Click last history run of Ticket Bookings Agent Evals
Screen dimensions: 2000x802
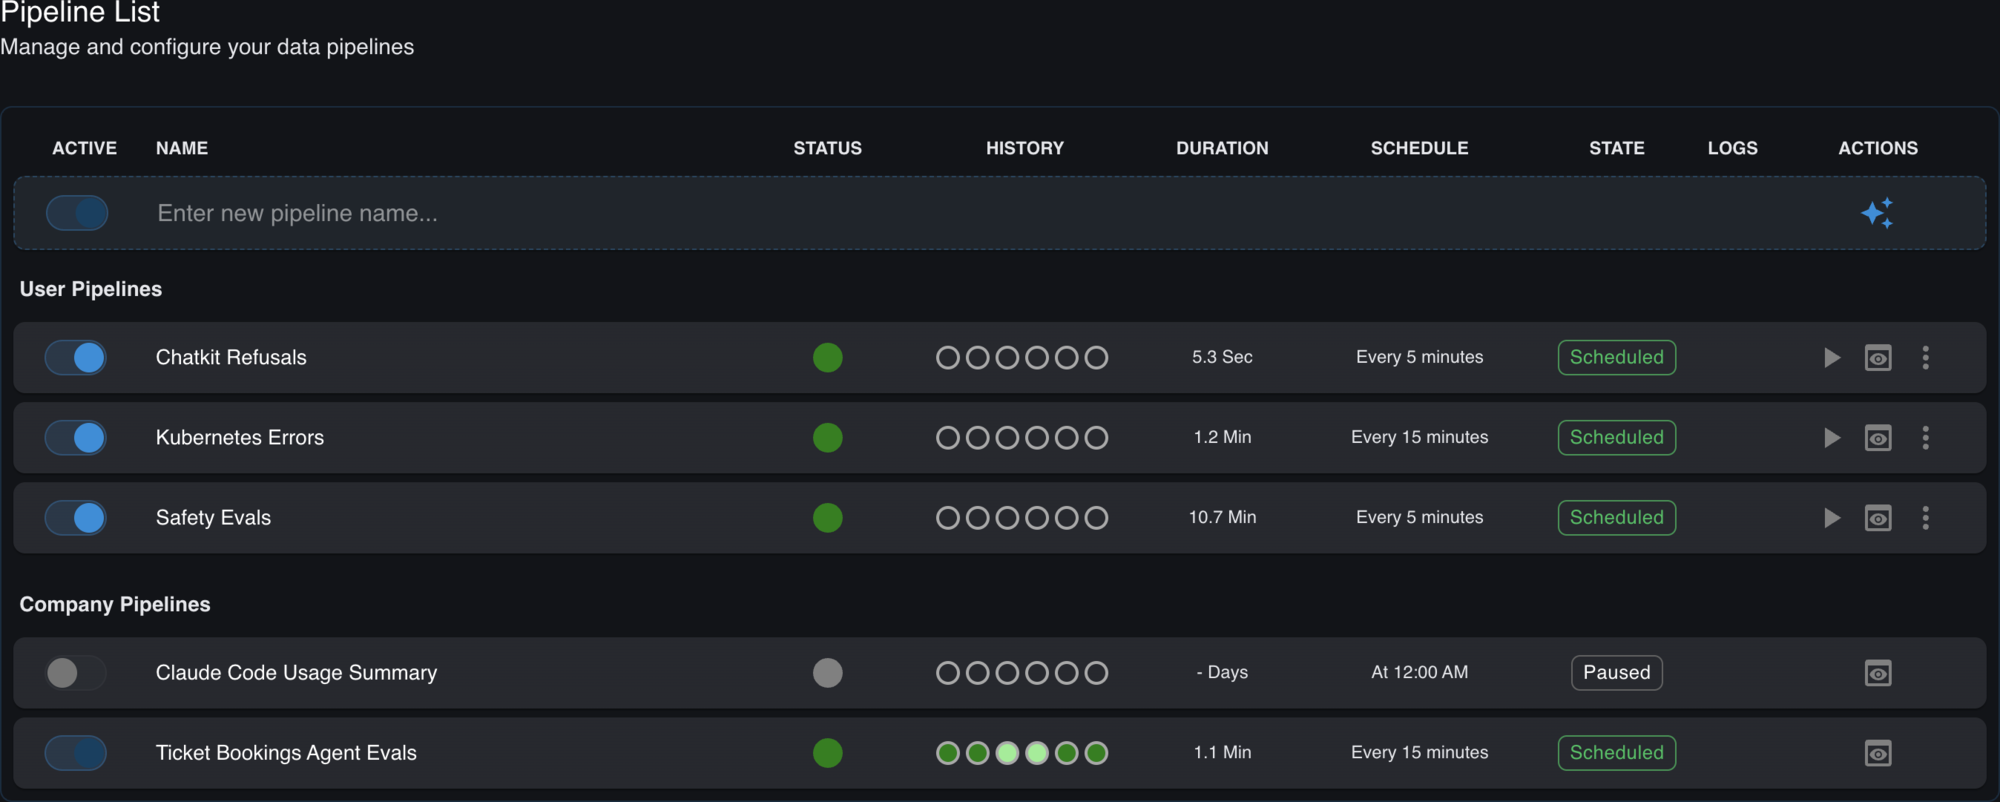pyautogui.click(x=1097, y=753)
